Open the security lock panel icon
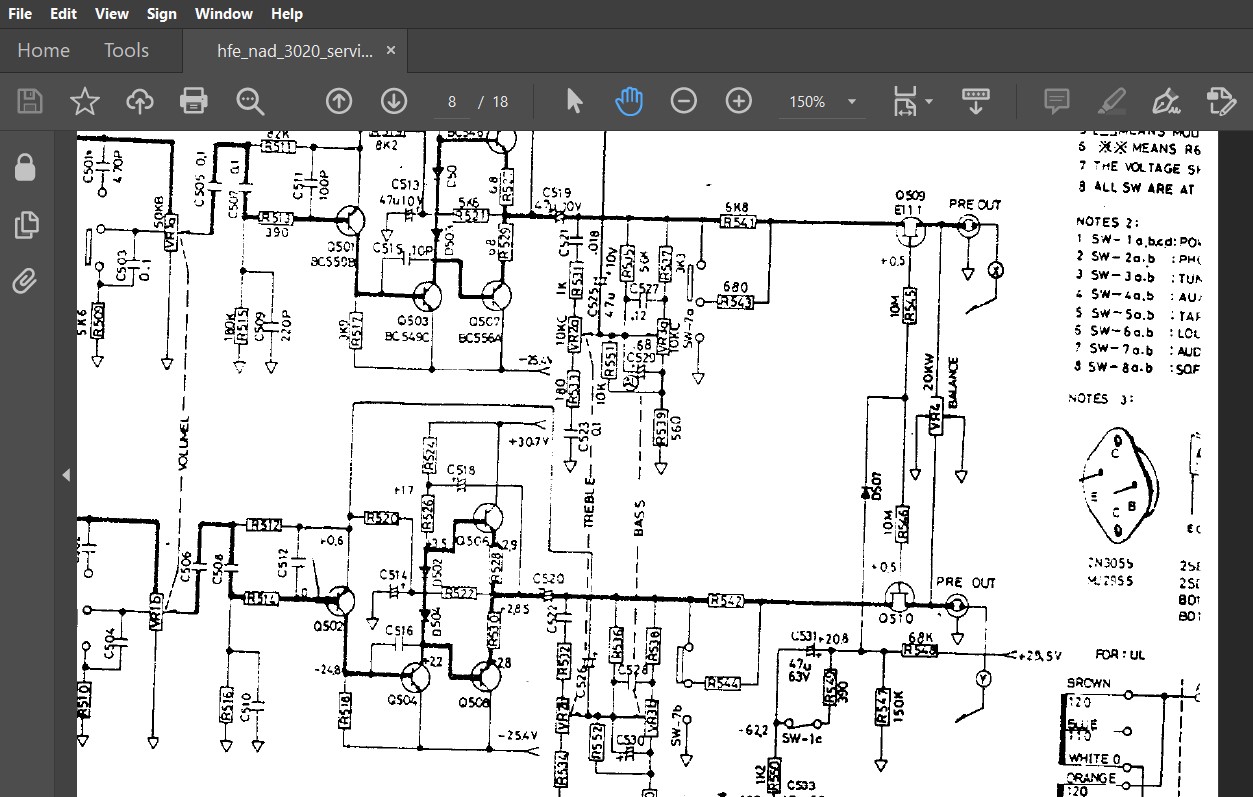The width and height of the screenshot is (1253, 797). point(26,167)
